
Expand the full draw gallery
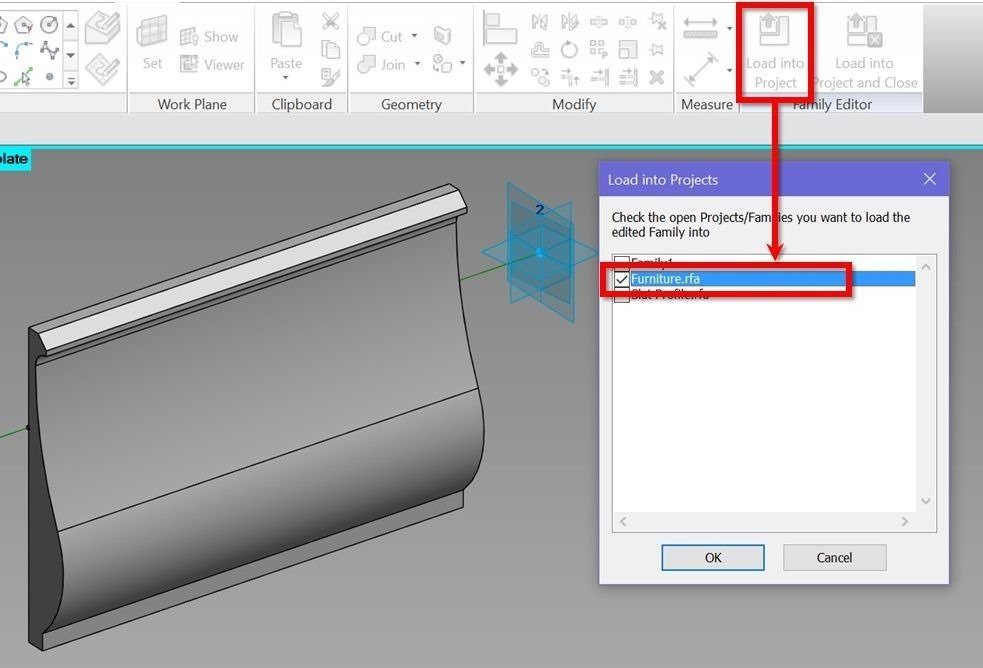pos(71,80)
